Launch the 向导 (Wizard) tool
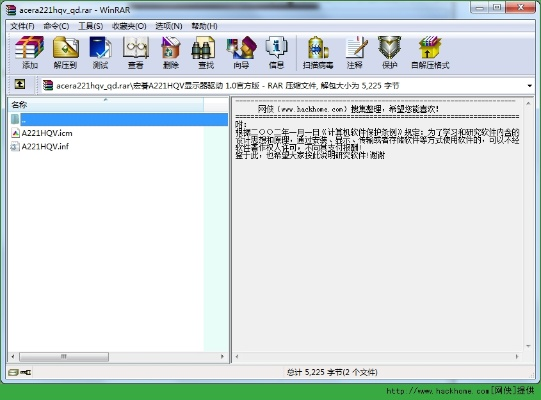This screenshot has height=400, width=541. (241, 52)
